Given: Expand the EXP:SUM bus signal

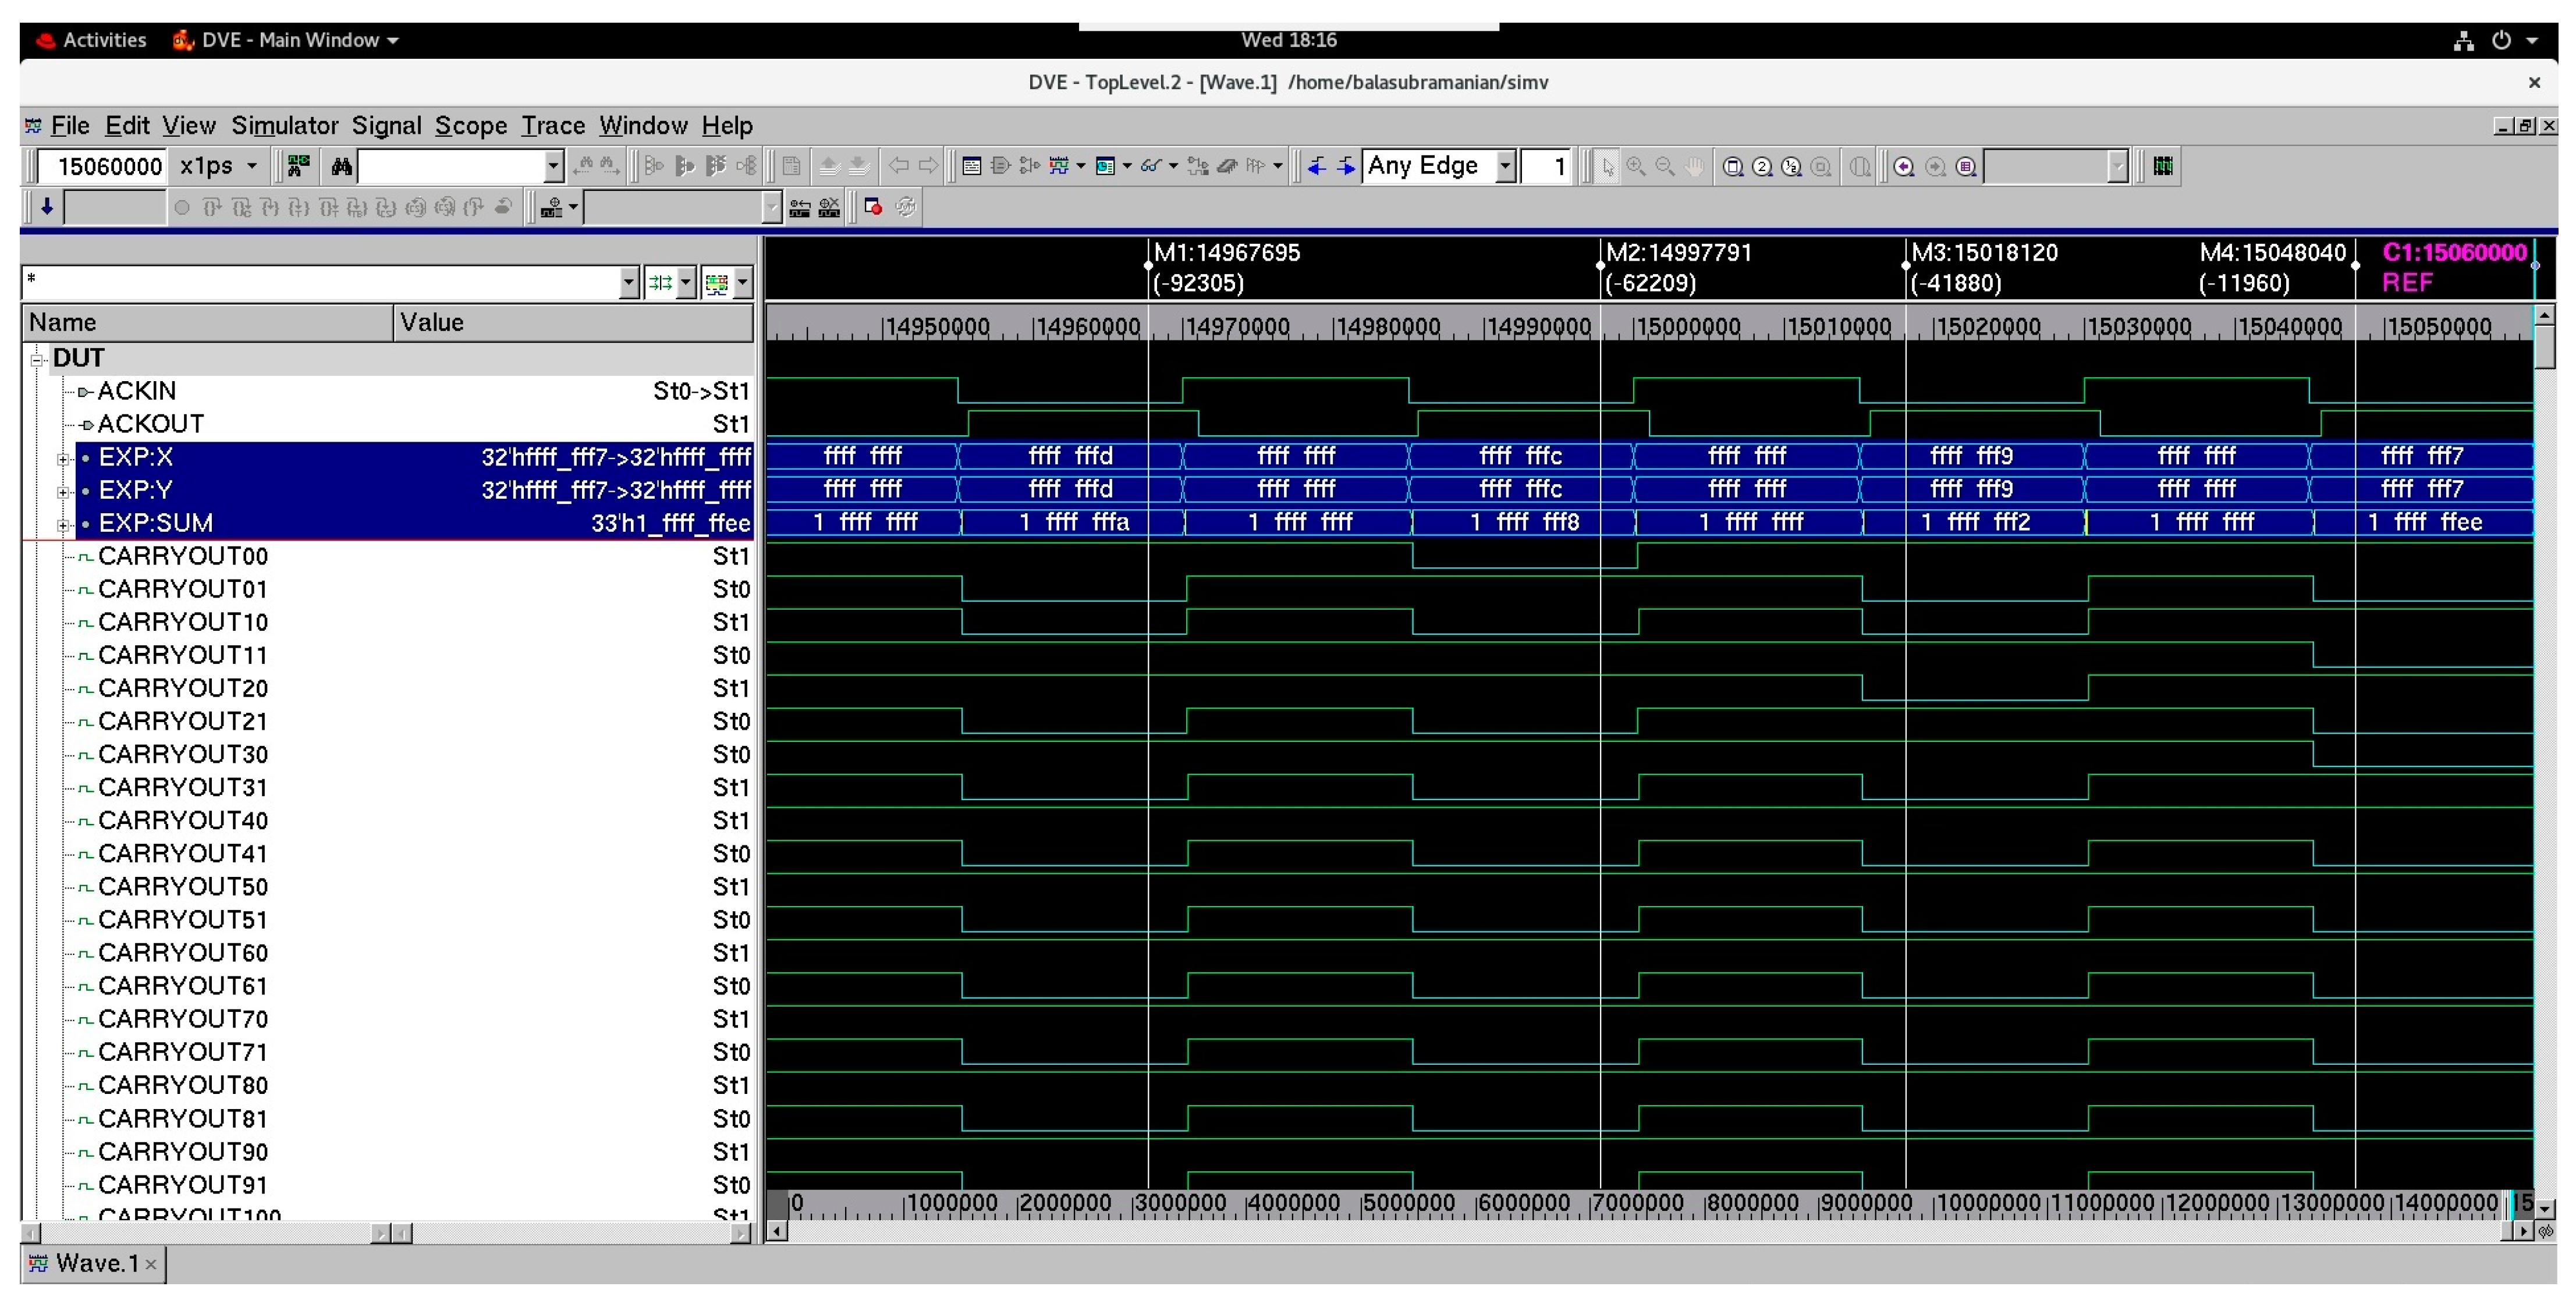Looking at the screenshot, I should [62, 525].
